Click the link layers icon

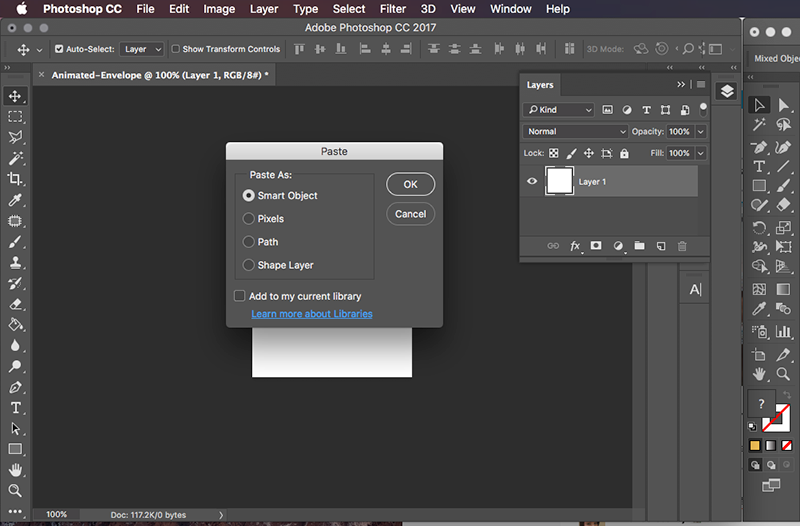click(553, 246)
